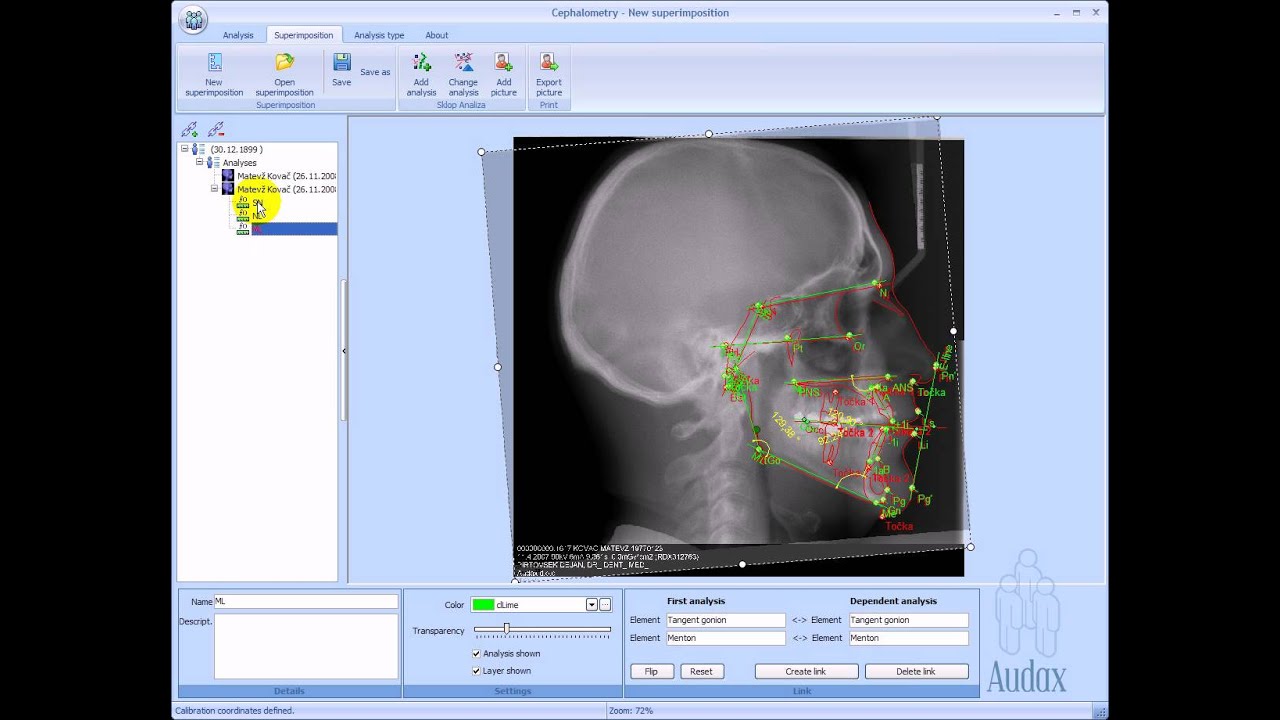This screenshot has width=1280, height=720.
Task: Click First analysis Tangent gonion field
Action: pyautogui.click(x=726, y=620)
